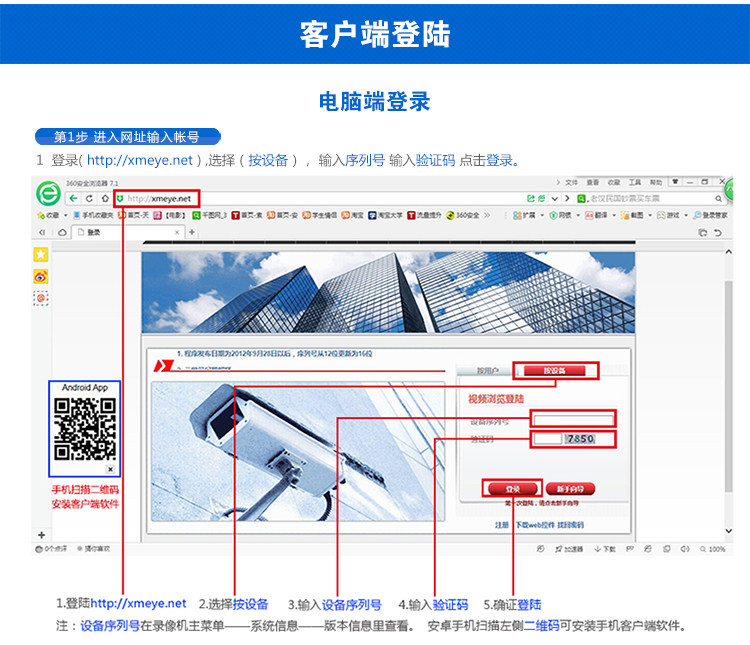Click the verification code input field

pyautogui.click(x=548, y=438)
